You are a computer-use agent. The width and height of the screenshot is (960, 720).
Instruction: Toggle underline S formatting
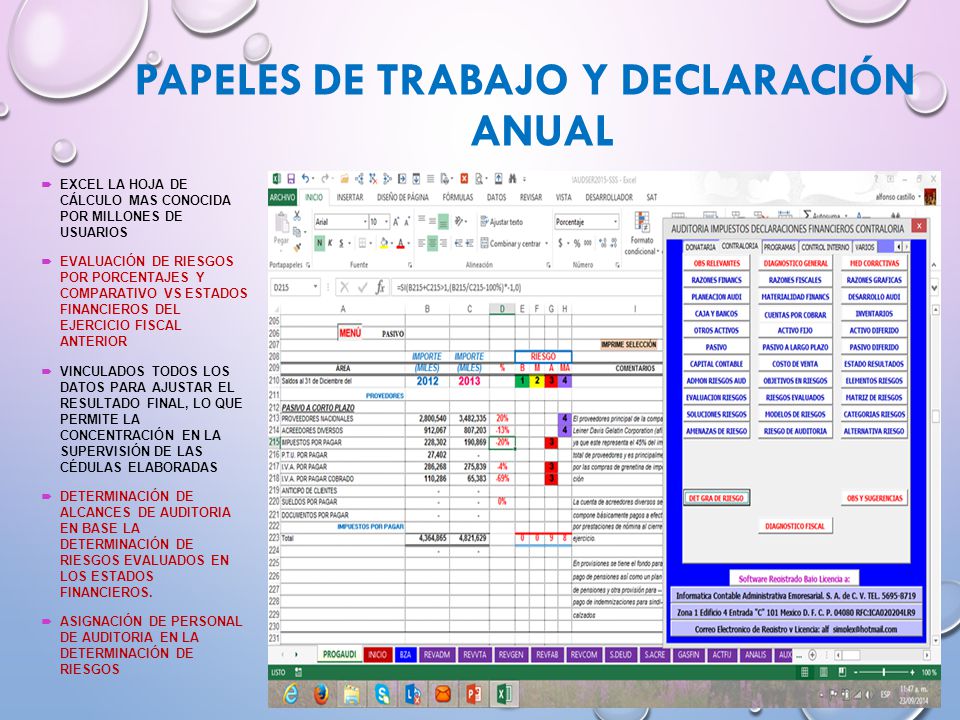coord(341,243)
